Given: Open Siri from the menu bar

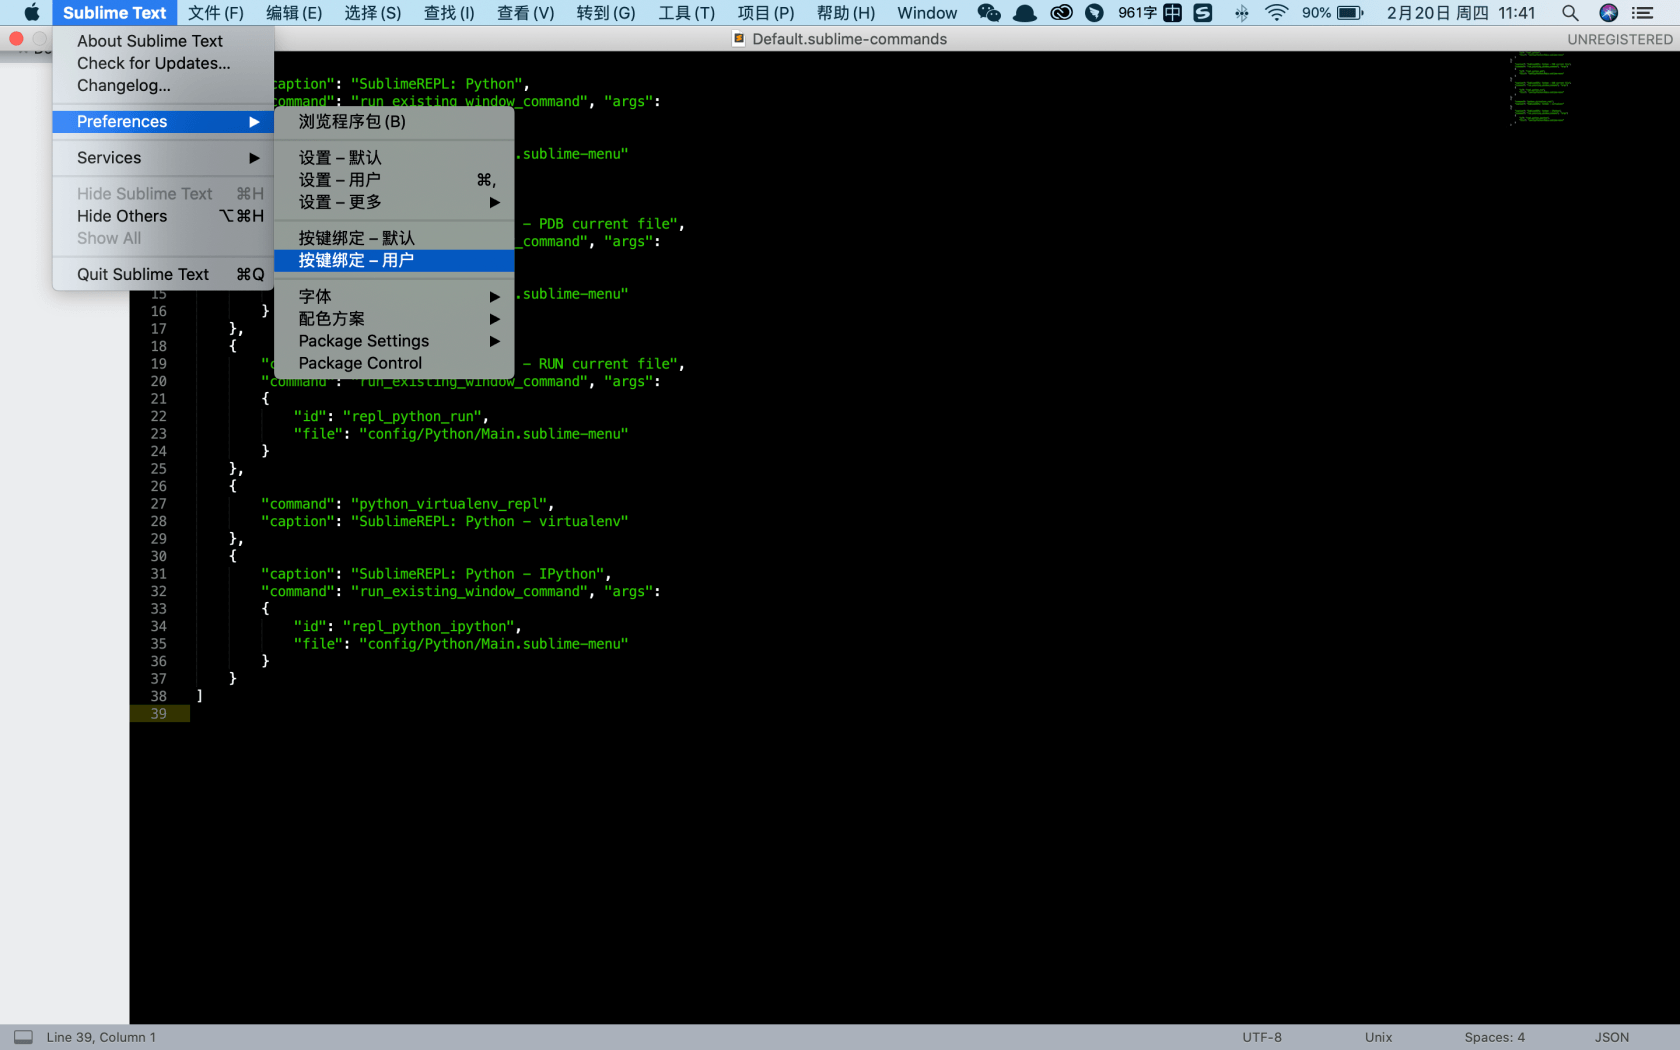Looking at the screenshot, I should [1608, 13].
